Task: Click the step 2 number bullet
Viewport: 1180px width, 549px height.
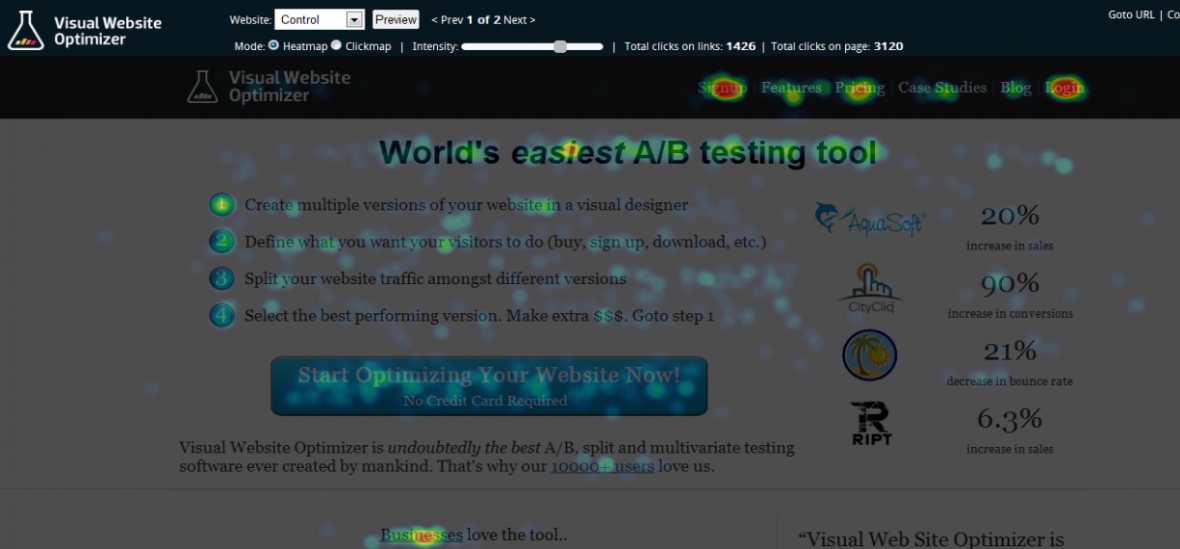Action: click(221, 241)
